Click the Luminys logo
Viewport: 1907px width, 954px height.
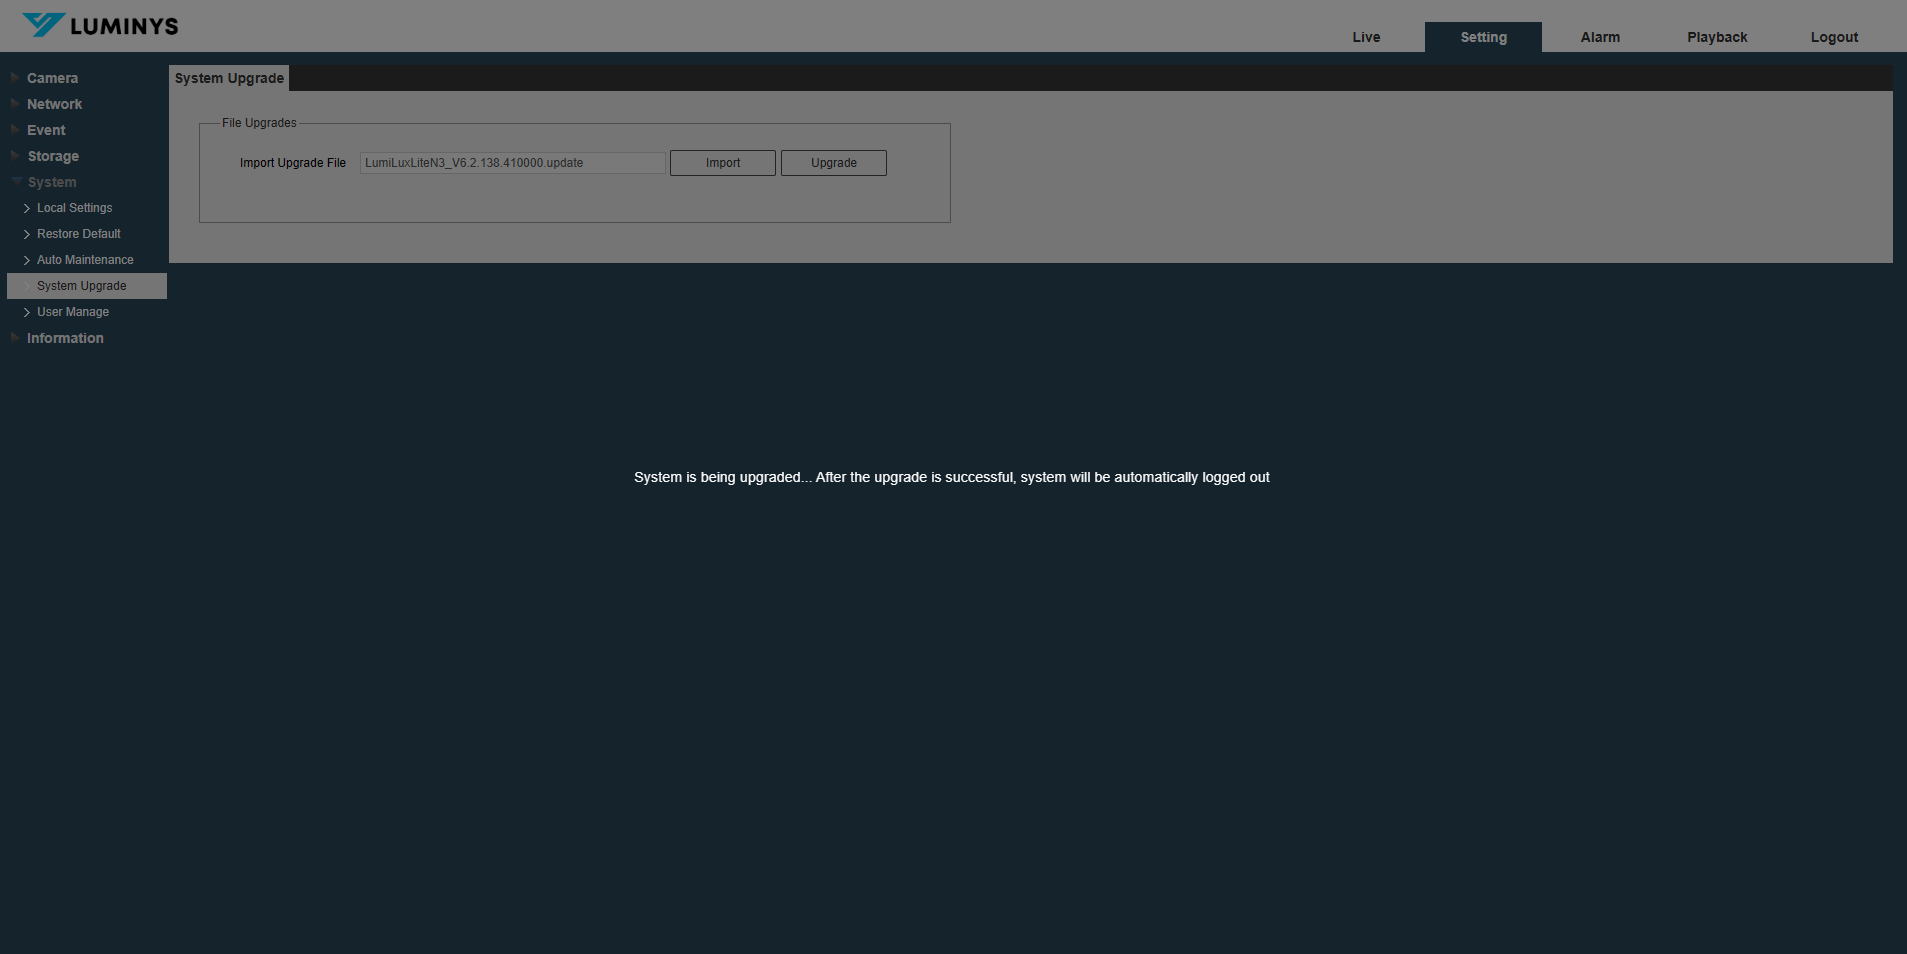coord(100,25)
